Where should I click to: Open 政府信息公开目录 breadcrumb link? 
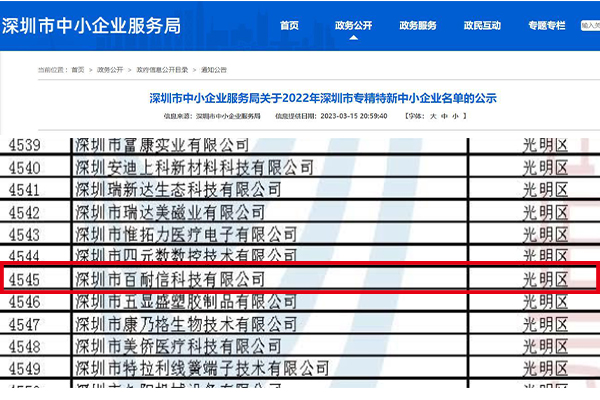click(x=162, y=70)
